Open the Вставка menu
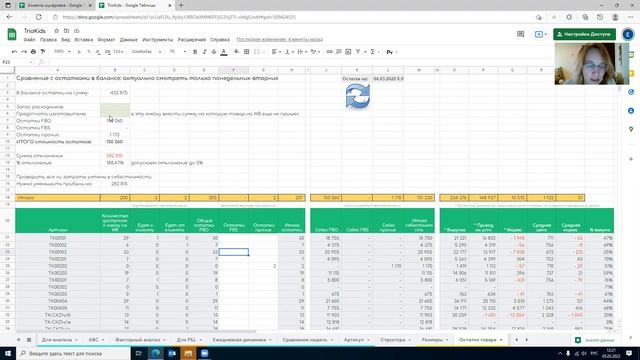This screenshot has height=360, width=640. pyautogui.click(x=84, y=40)
